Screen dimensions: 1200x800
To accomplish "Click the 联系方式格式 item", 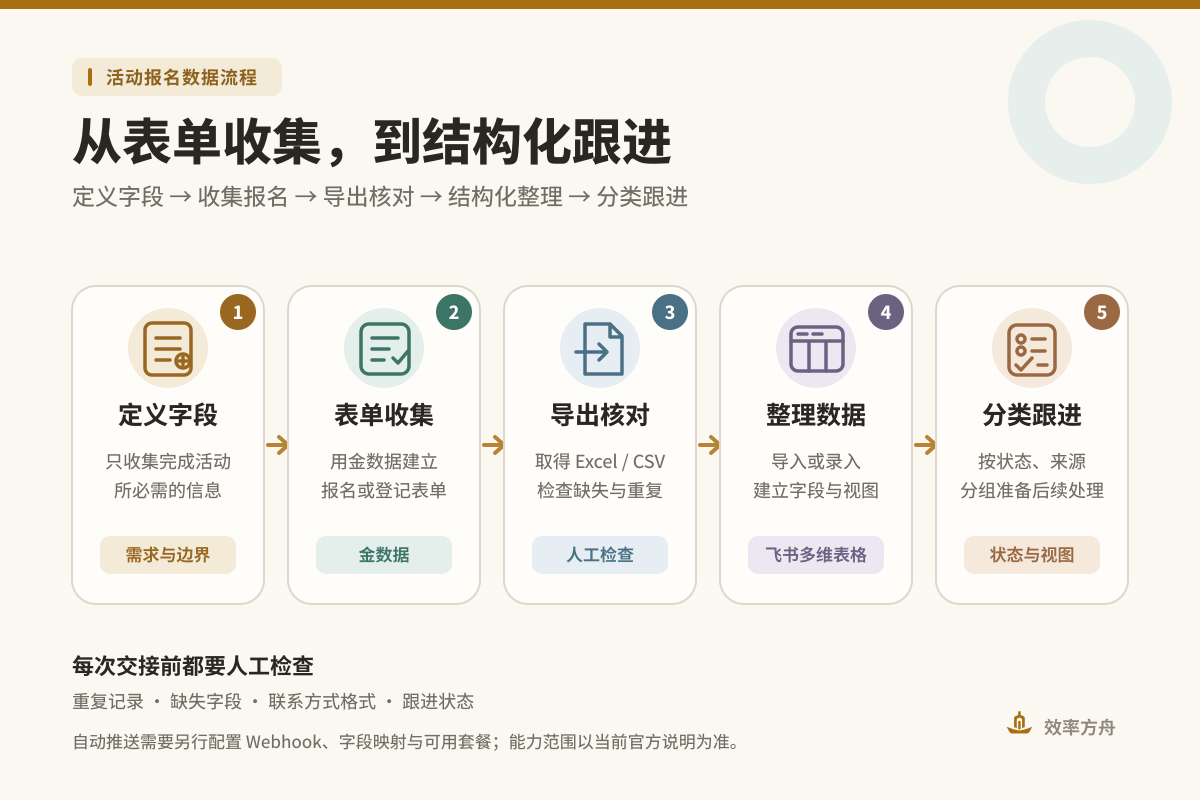I will (322, 702).
